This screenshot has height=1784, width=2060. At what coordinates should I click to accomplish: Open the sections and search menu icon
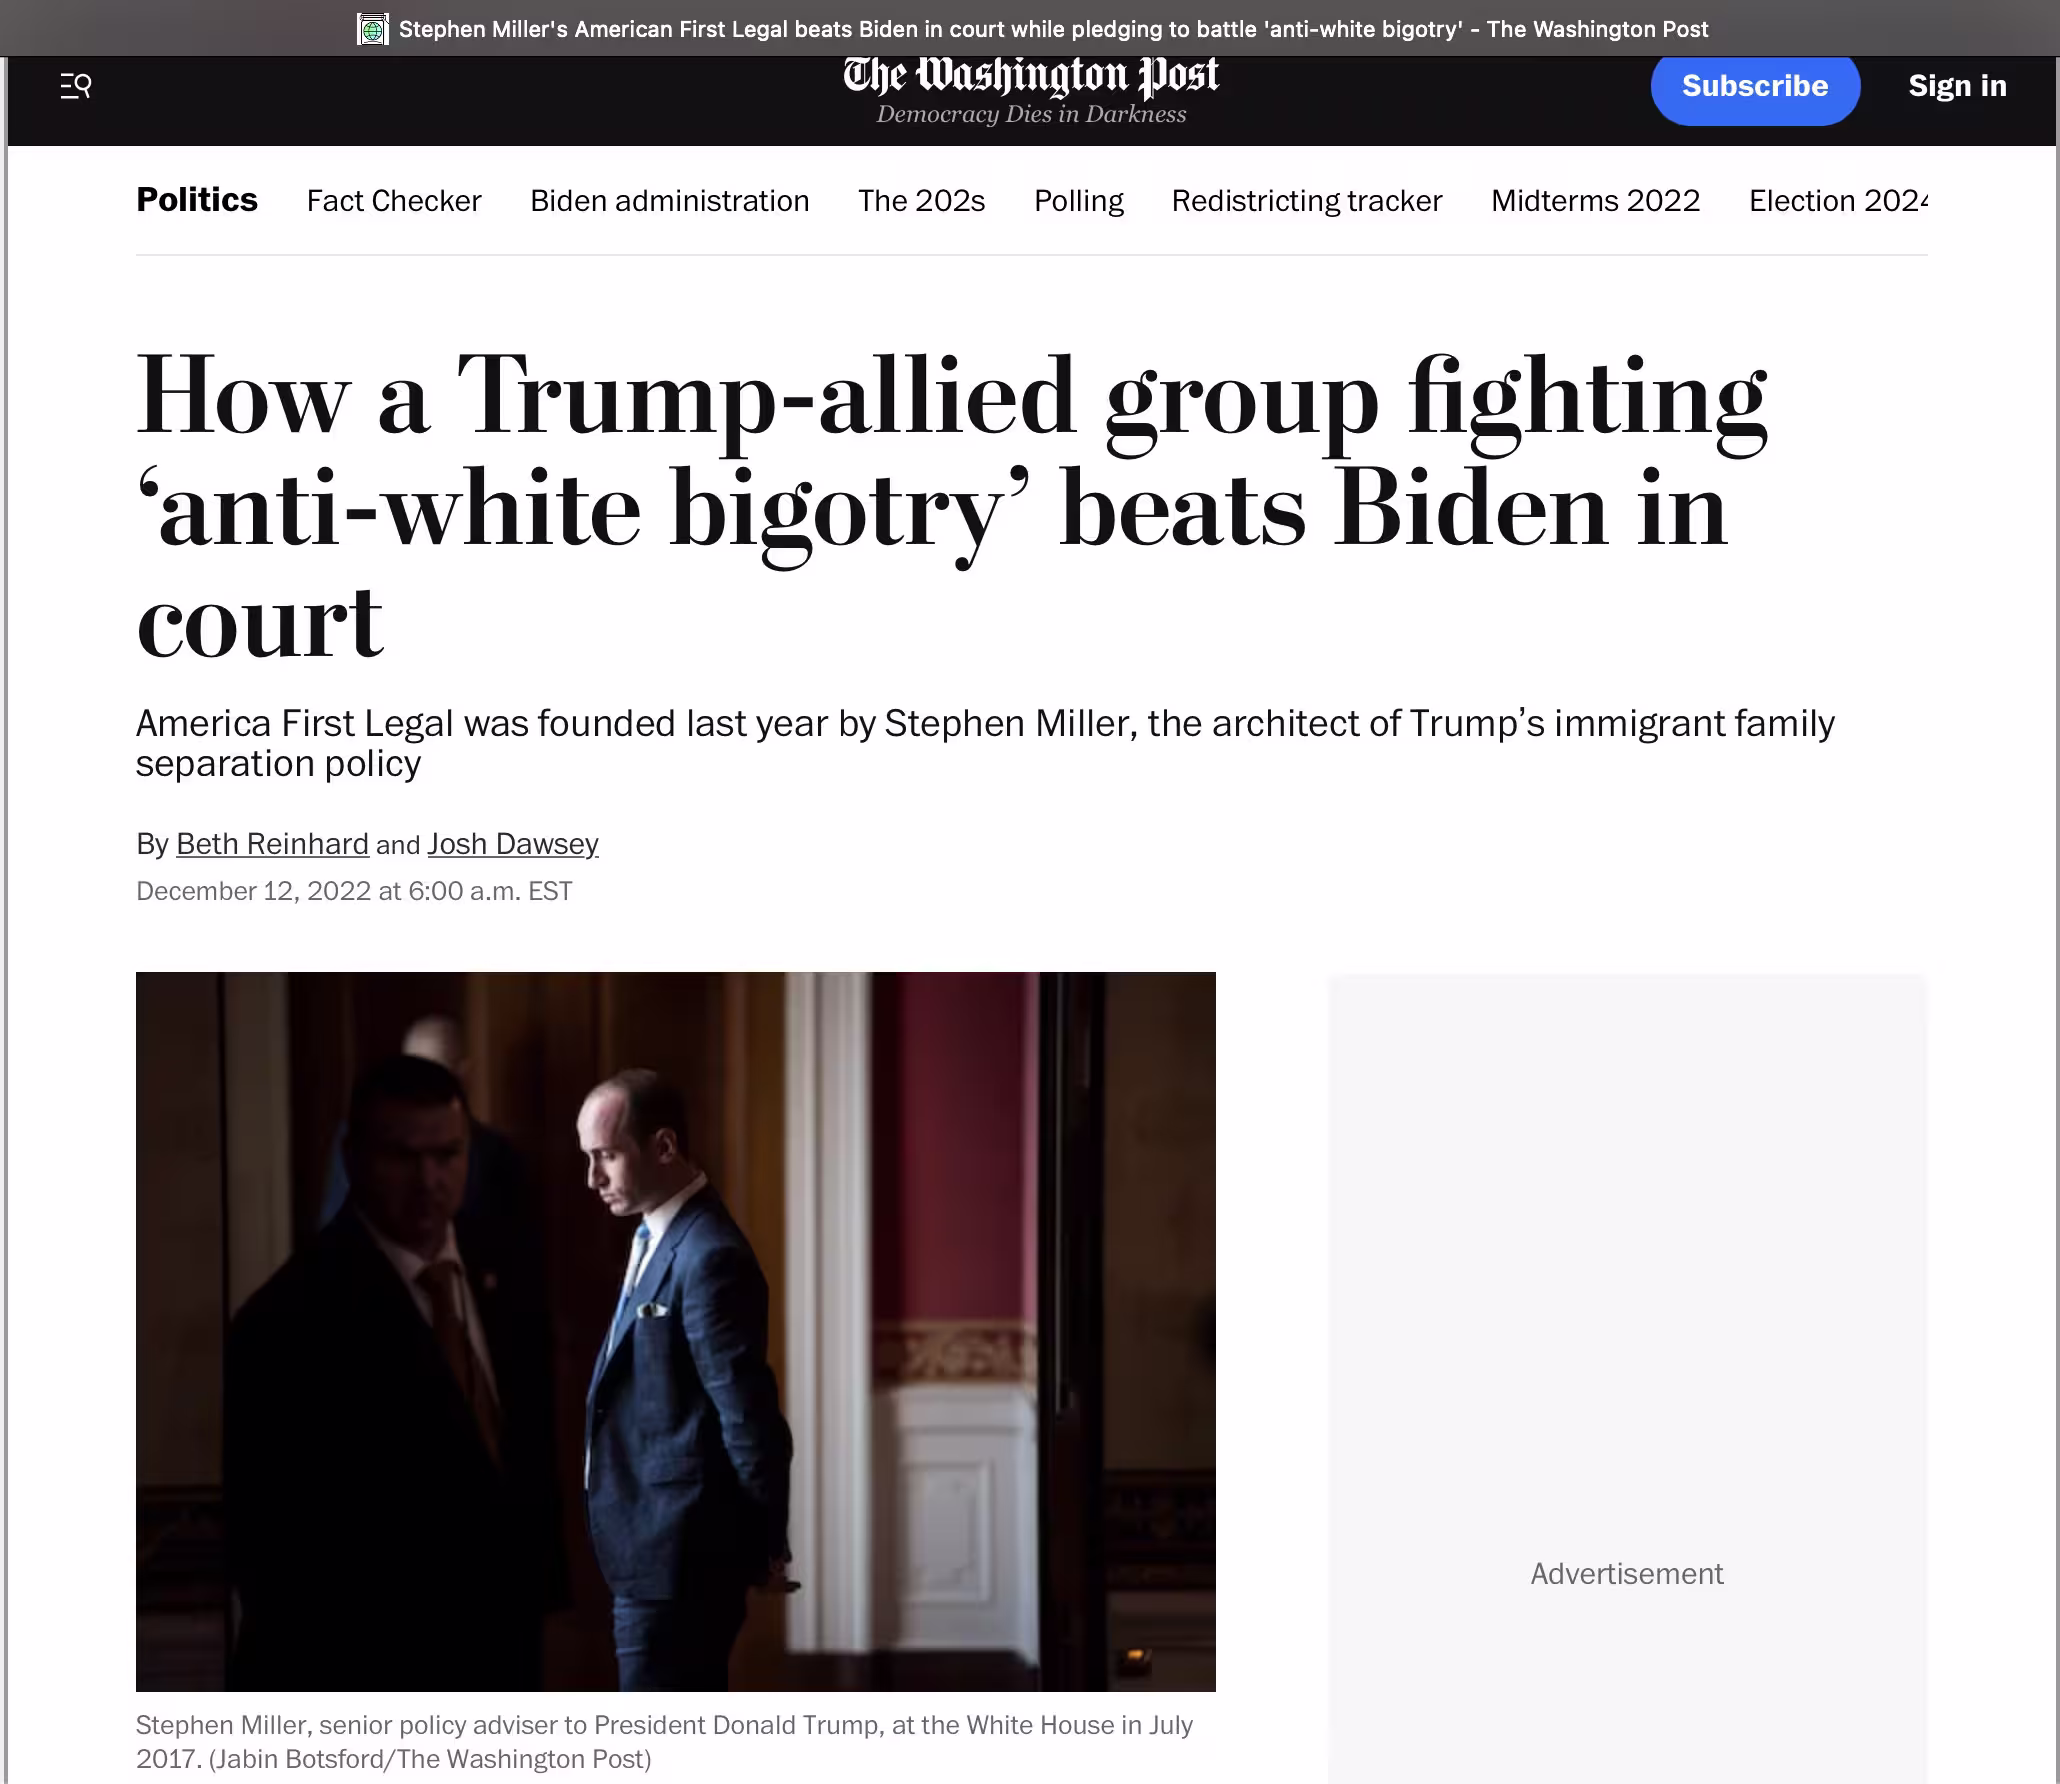76,86
